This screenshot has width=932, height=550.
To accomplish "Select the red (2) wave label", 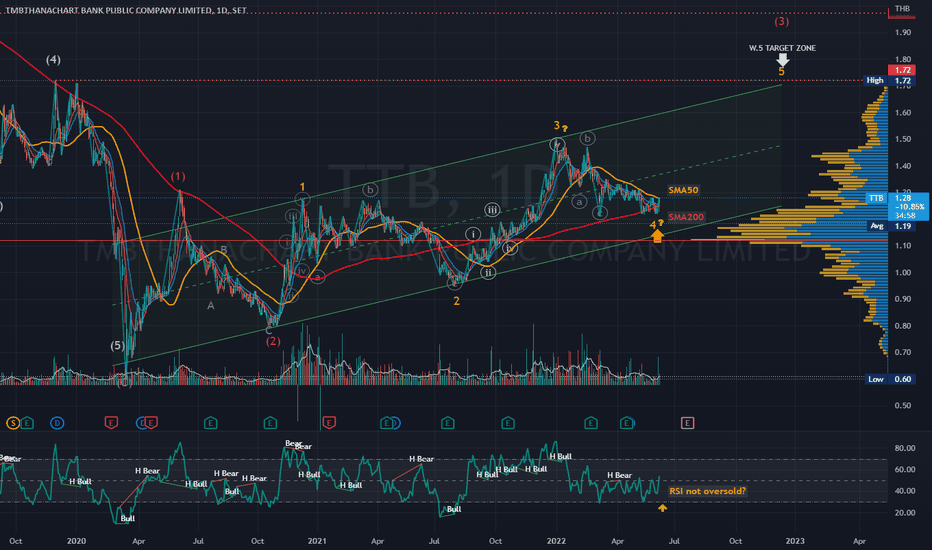I will pyautogui.click(x=273, y=341).
